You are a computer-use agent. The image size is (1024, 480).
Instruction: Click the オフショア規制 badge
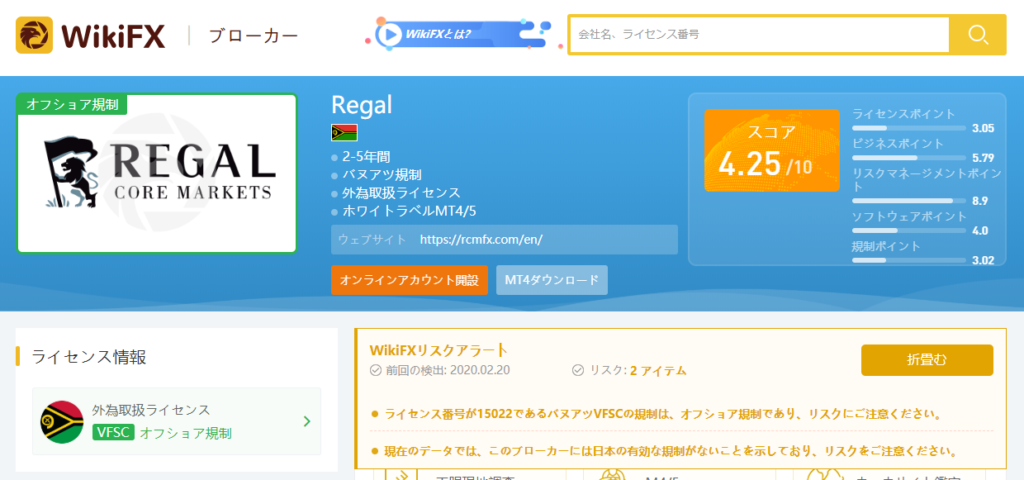[72, 104]
